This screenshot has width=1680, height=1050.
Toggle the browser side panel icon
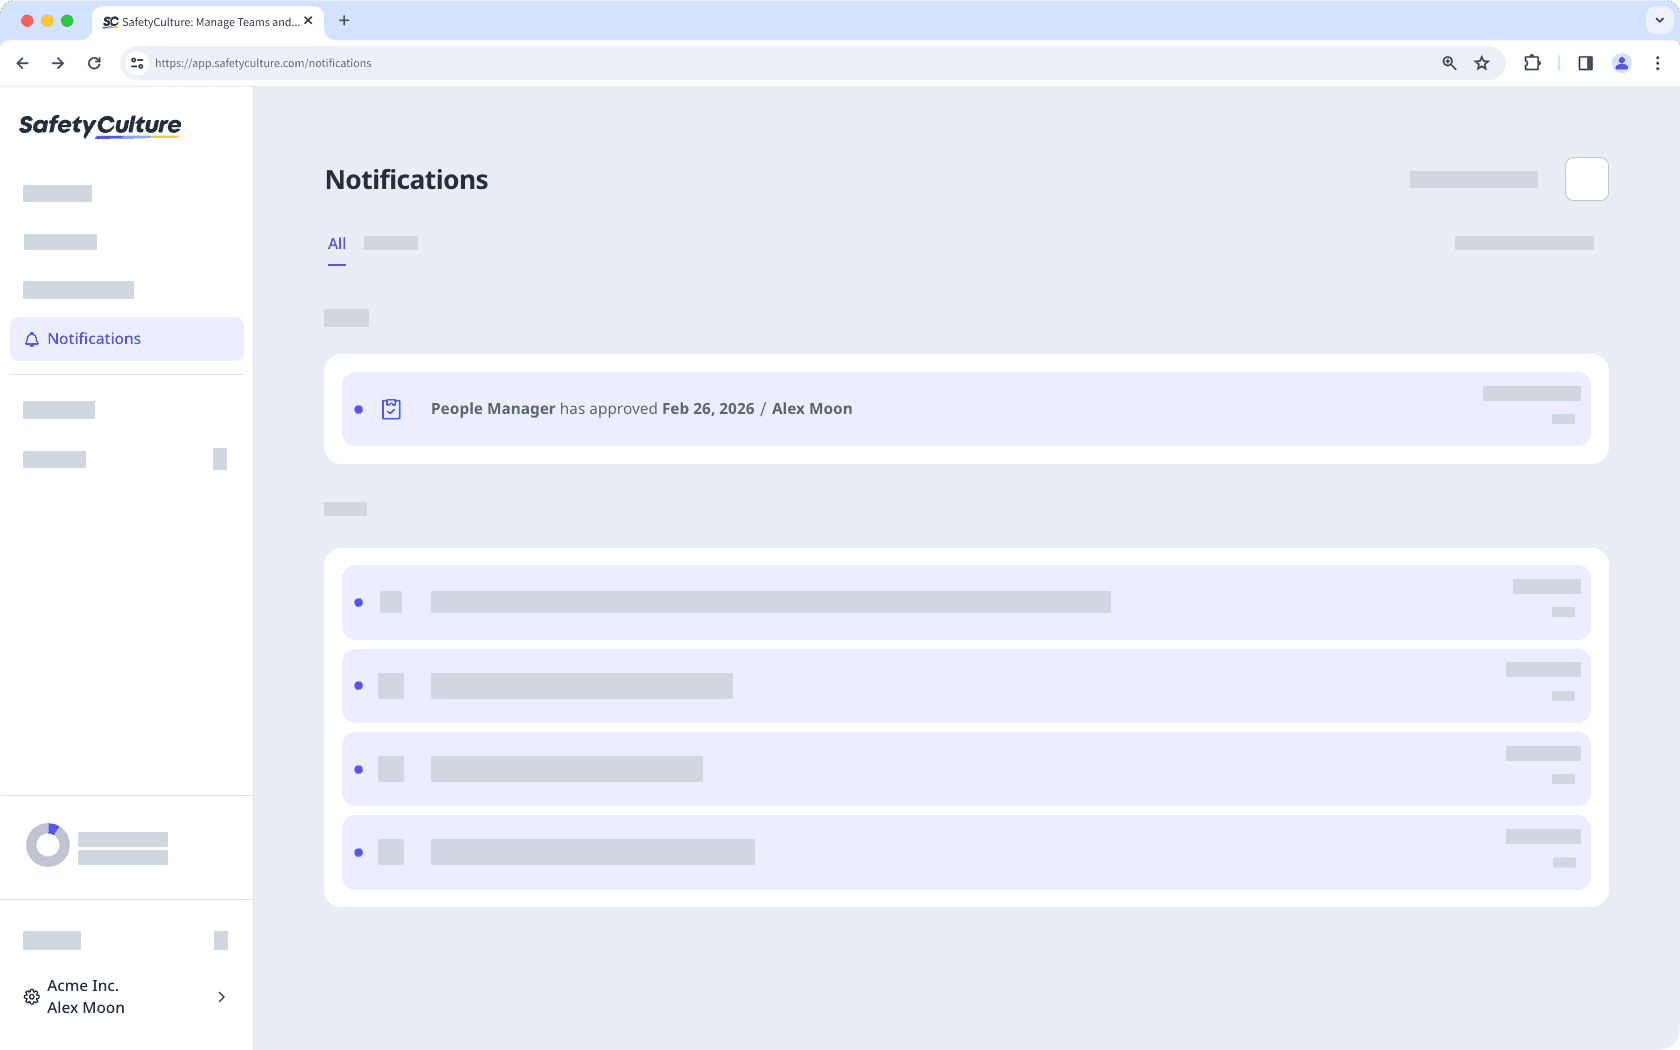coord(1585,63)
